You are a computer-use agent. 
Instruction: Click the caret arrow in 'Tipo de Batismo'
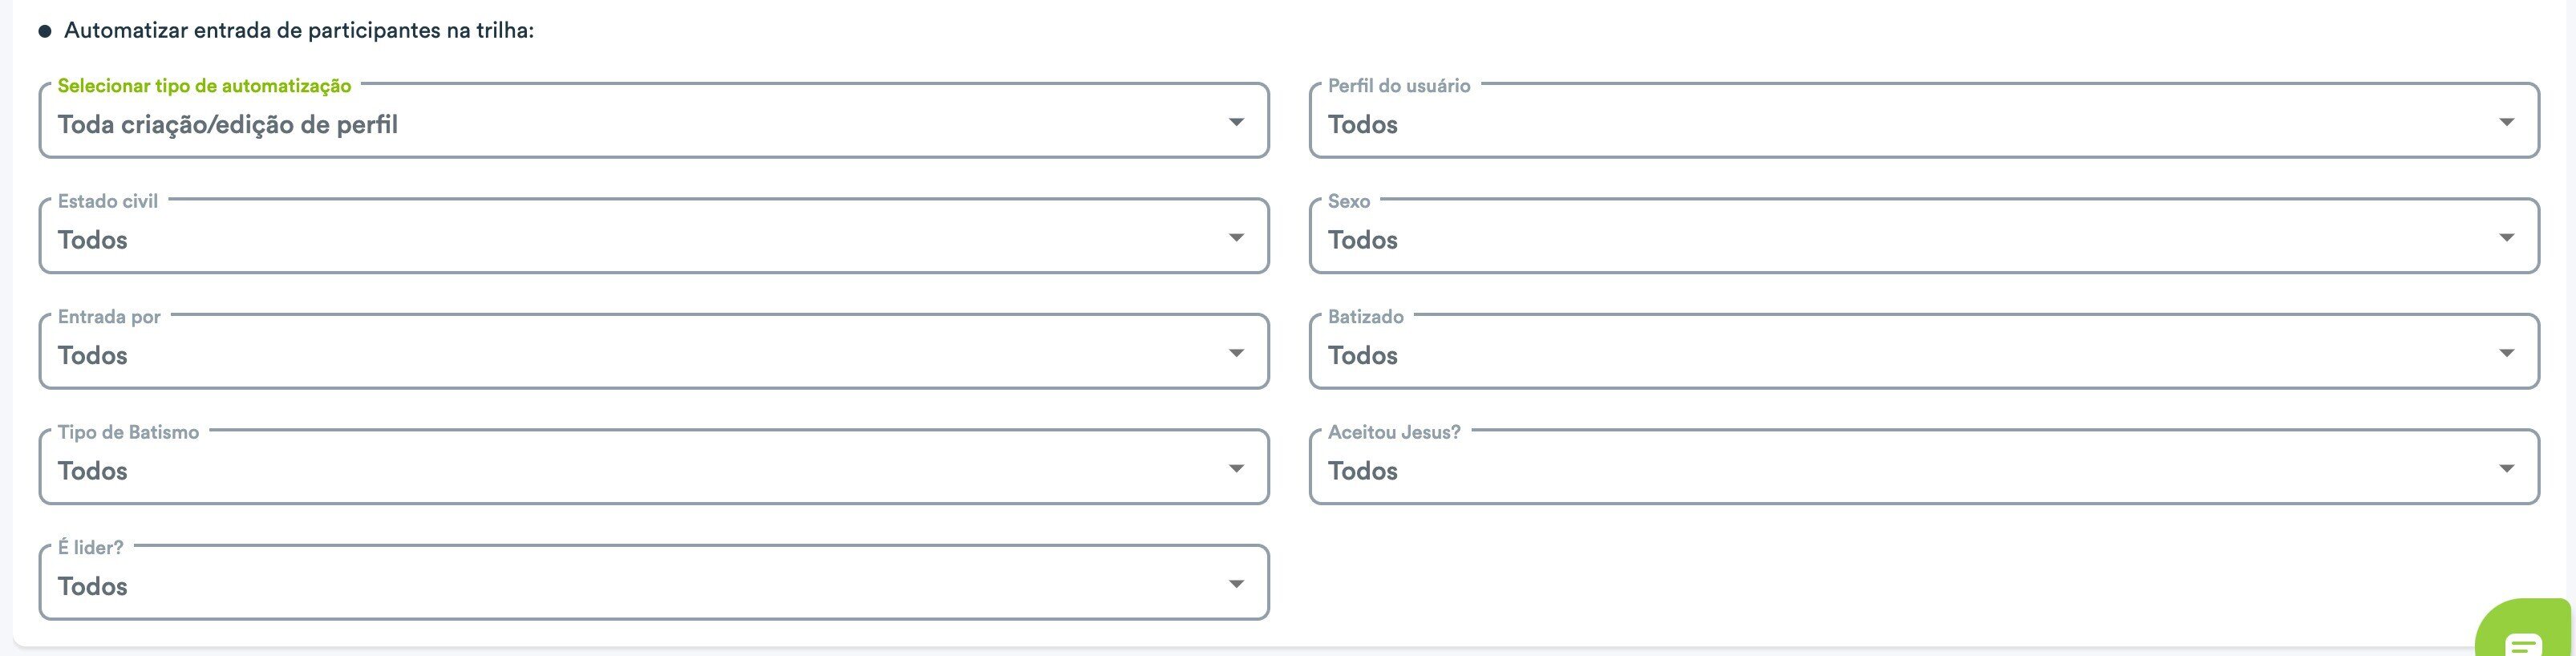1236,468
